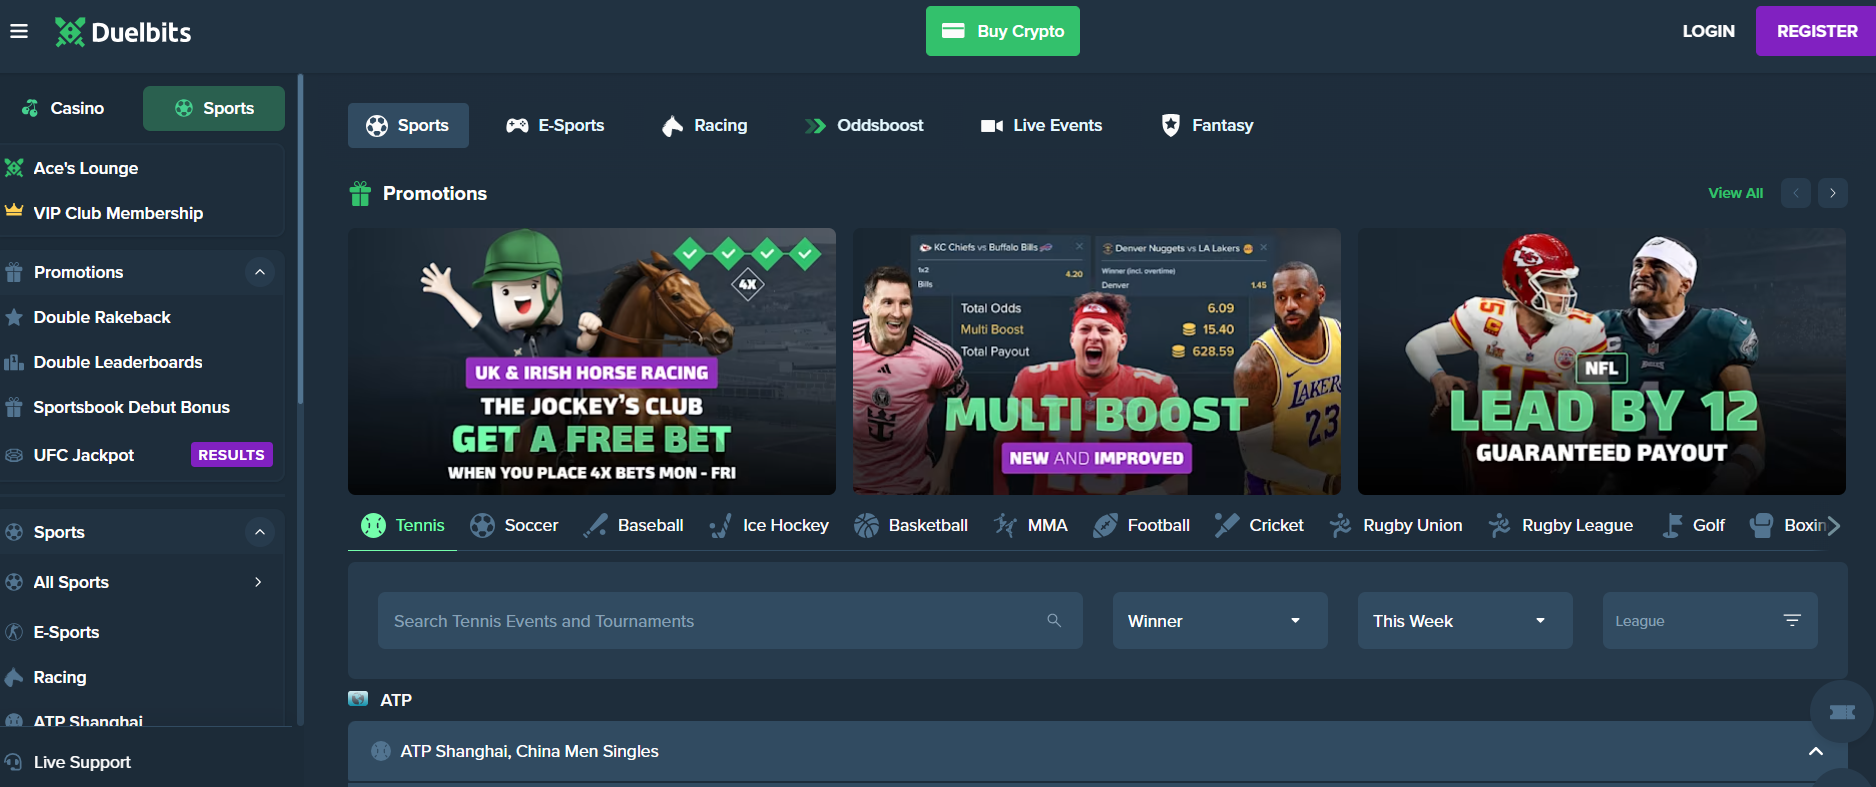Click the Duelbits logo
The image size is (1876, 787).
click(122, 32)
